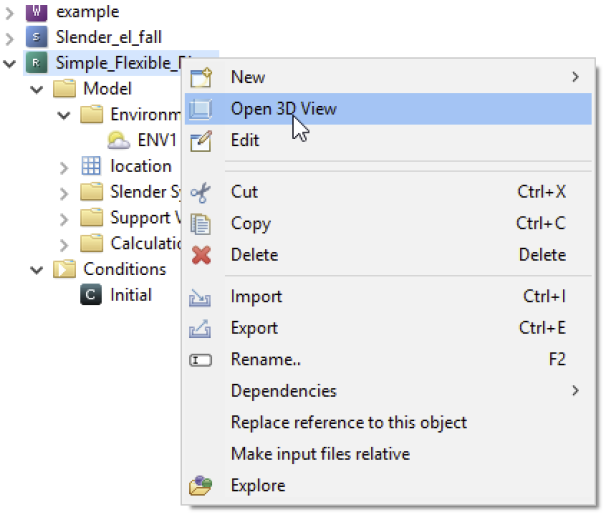Screen dimensions: 603x514
Task: Expand the location tree node
Action: click(x=64, y=167)
